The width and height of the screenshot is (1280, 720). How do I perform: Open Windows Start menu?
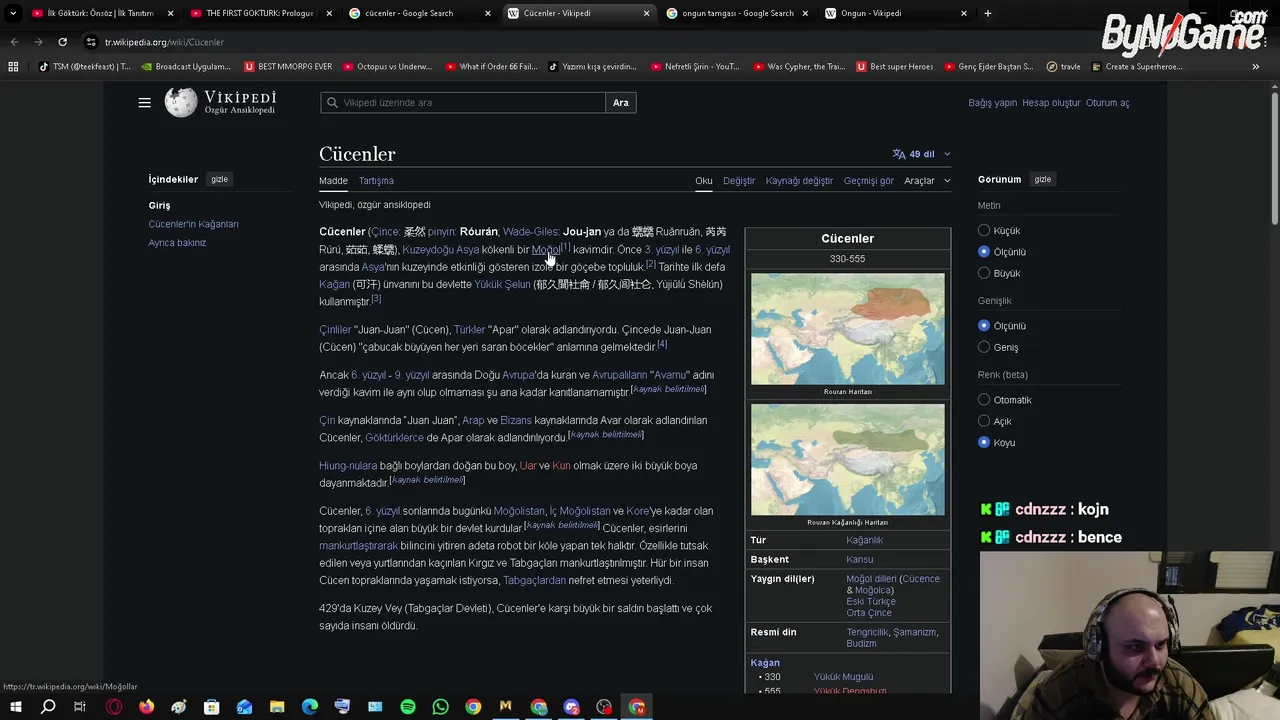pyautogui.click(x=15, y=707)
